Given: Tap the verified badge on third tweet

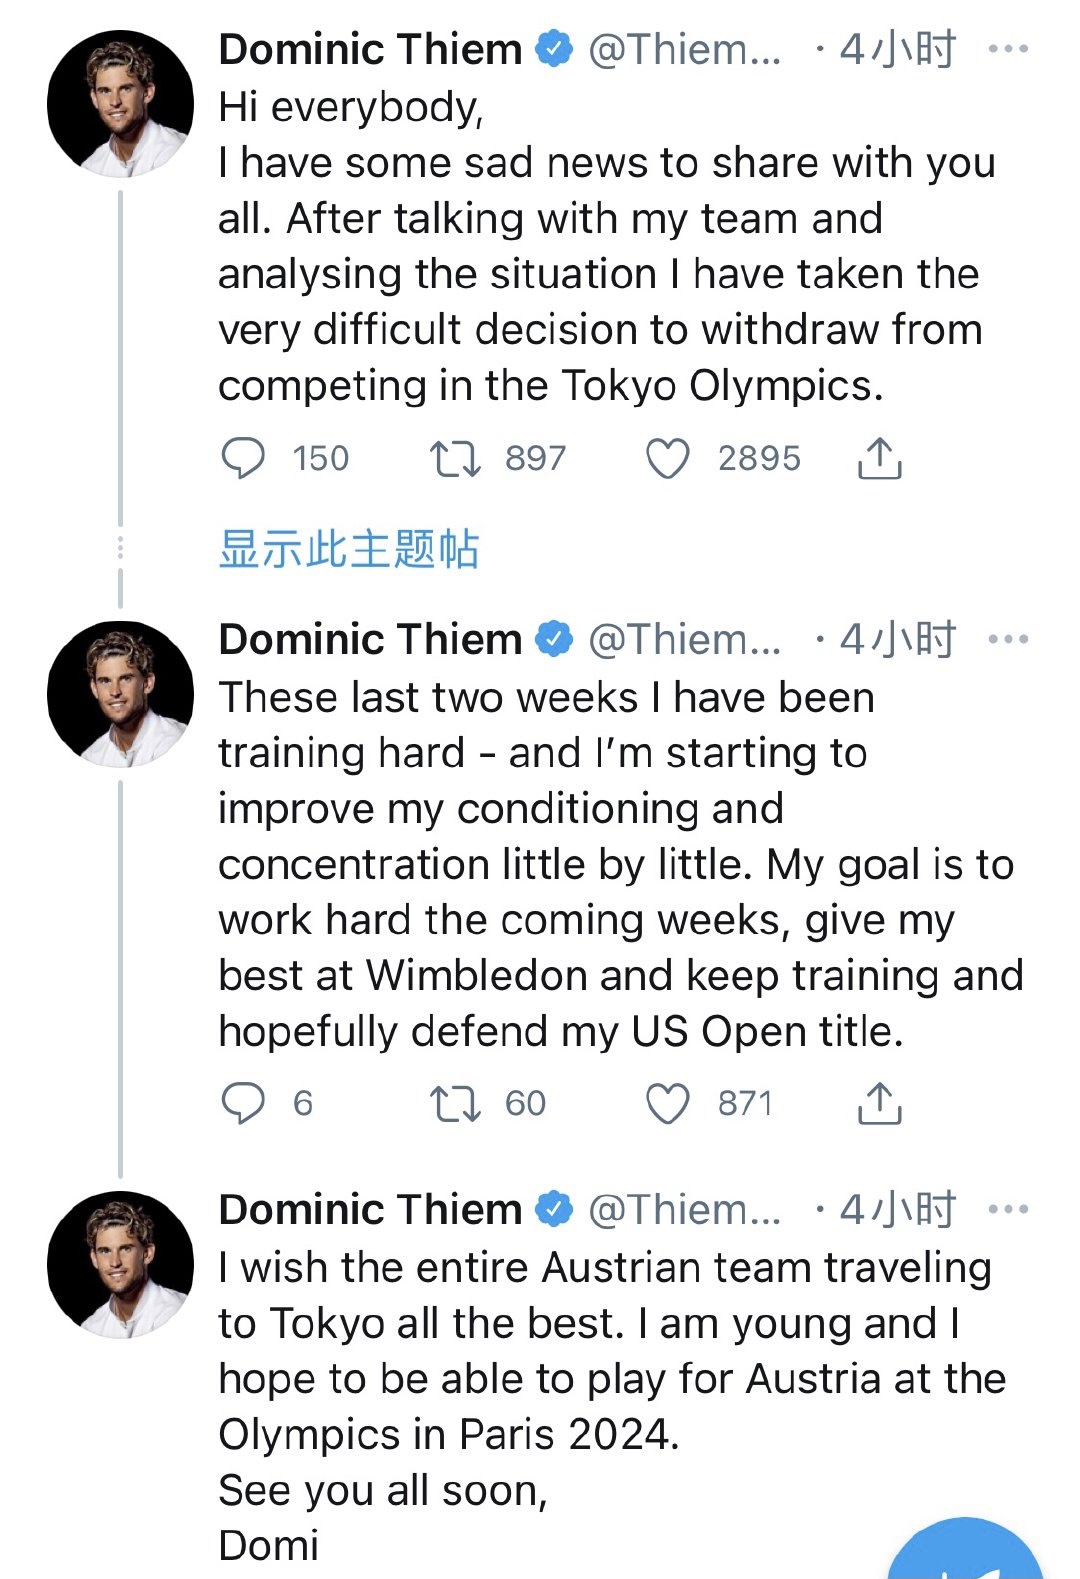Looking at the screenshot, I should pyautogui.click(x=554, y=1210).
